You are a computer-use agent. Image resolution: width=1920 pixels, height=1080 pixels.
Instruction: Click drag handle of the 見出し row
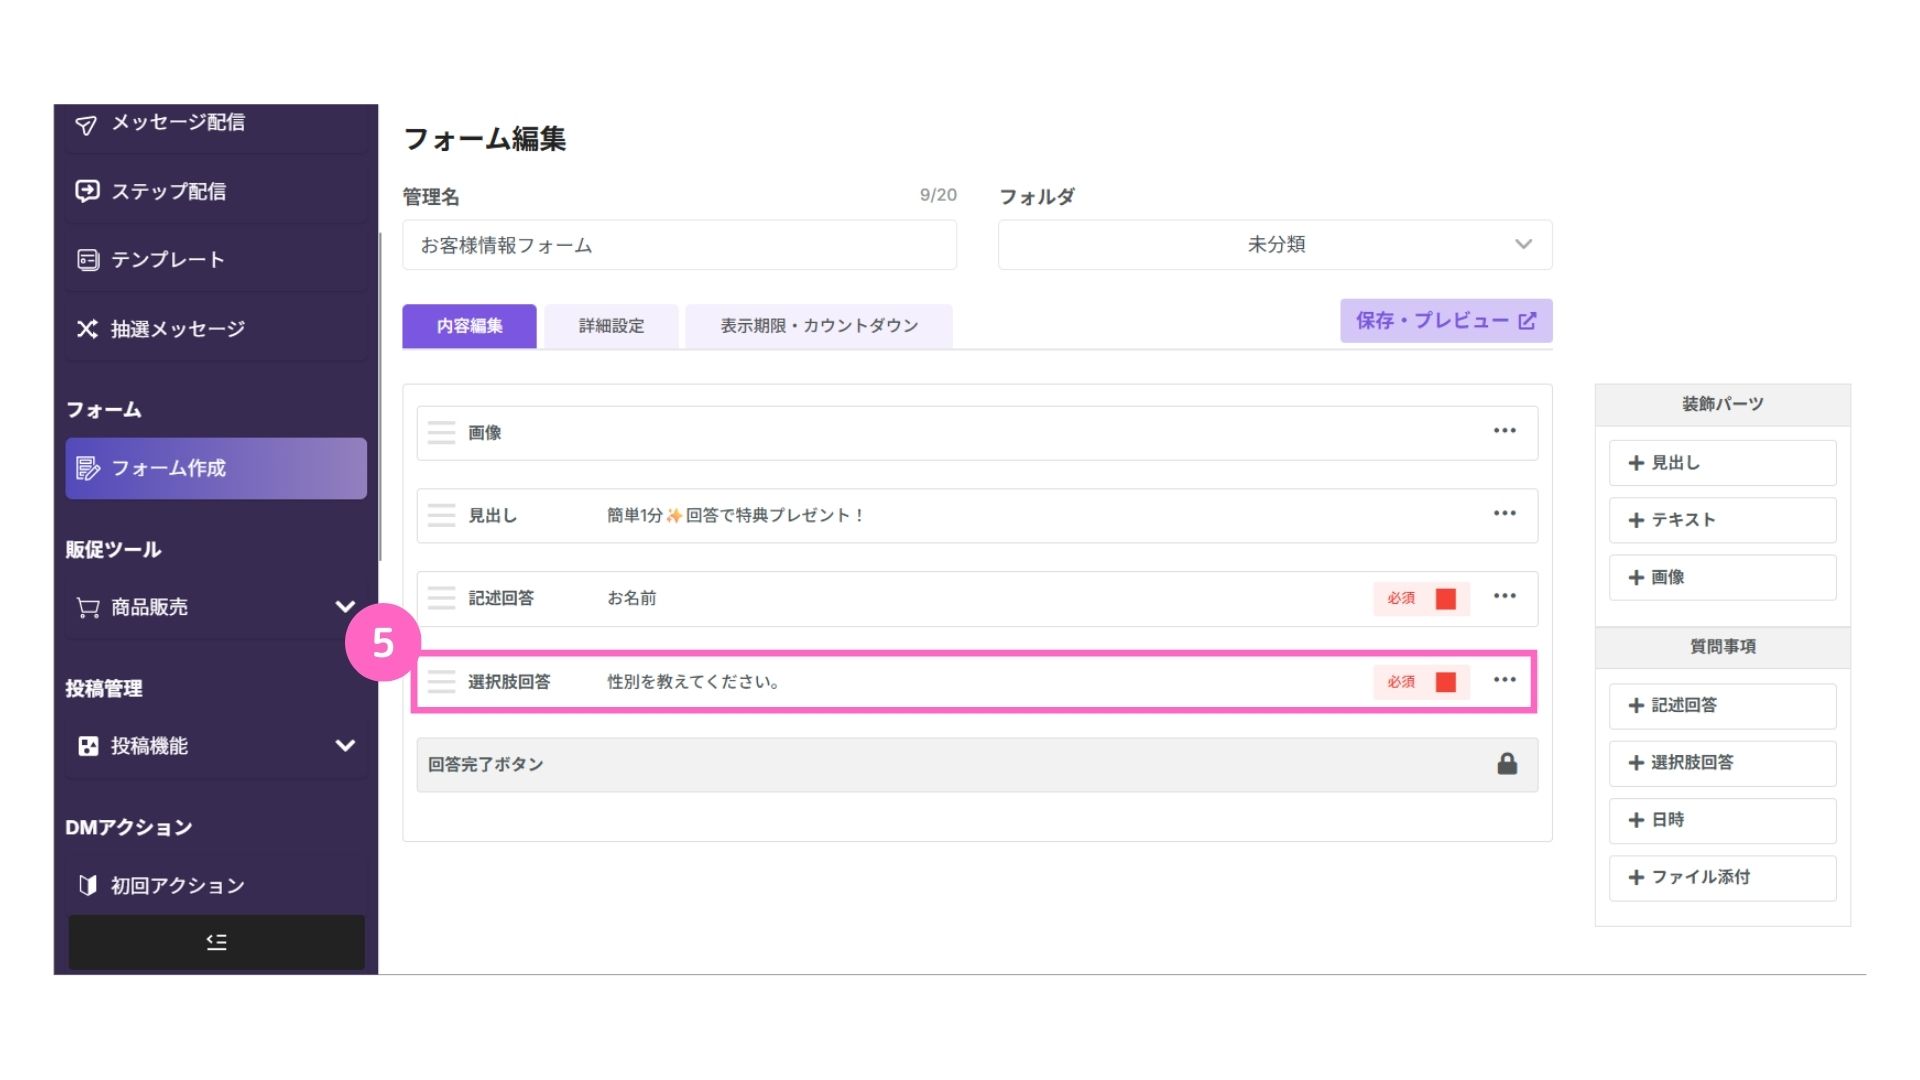coord(441,516)
